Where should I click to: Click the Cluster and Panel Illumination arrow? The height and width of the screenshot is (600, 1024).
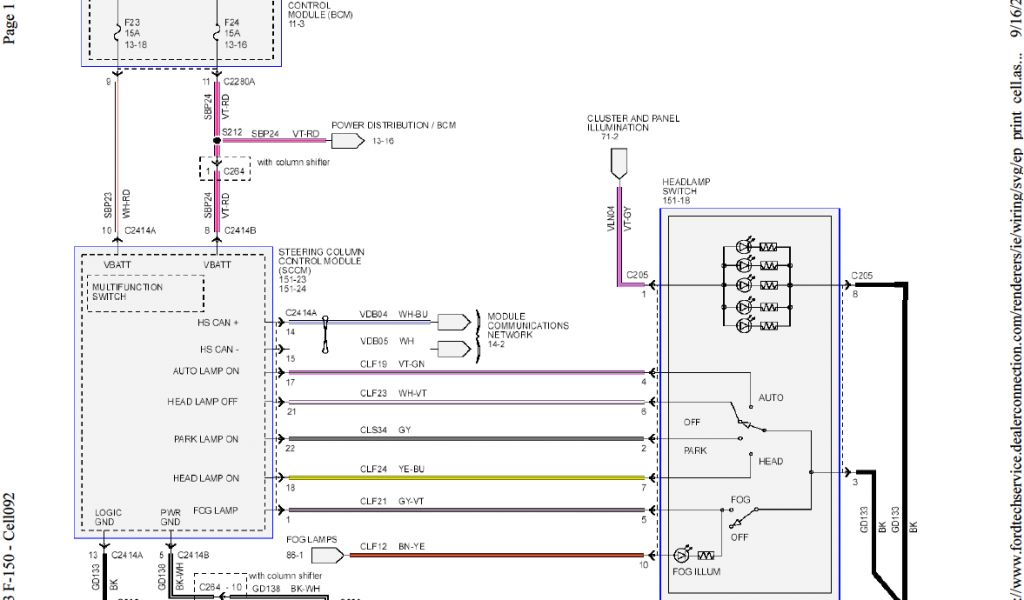[618, 160]
